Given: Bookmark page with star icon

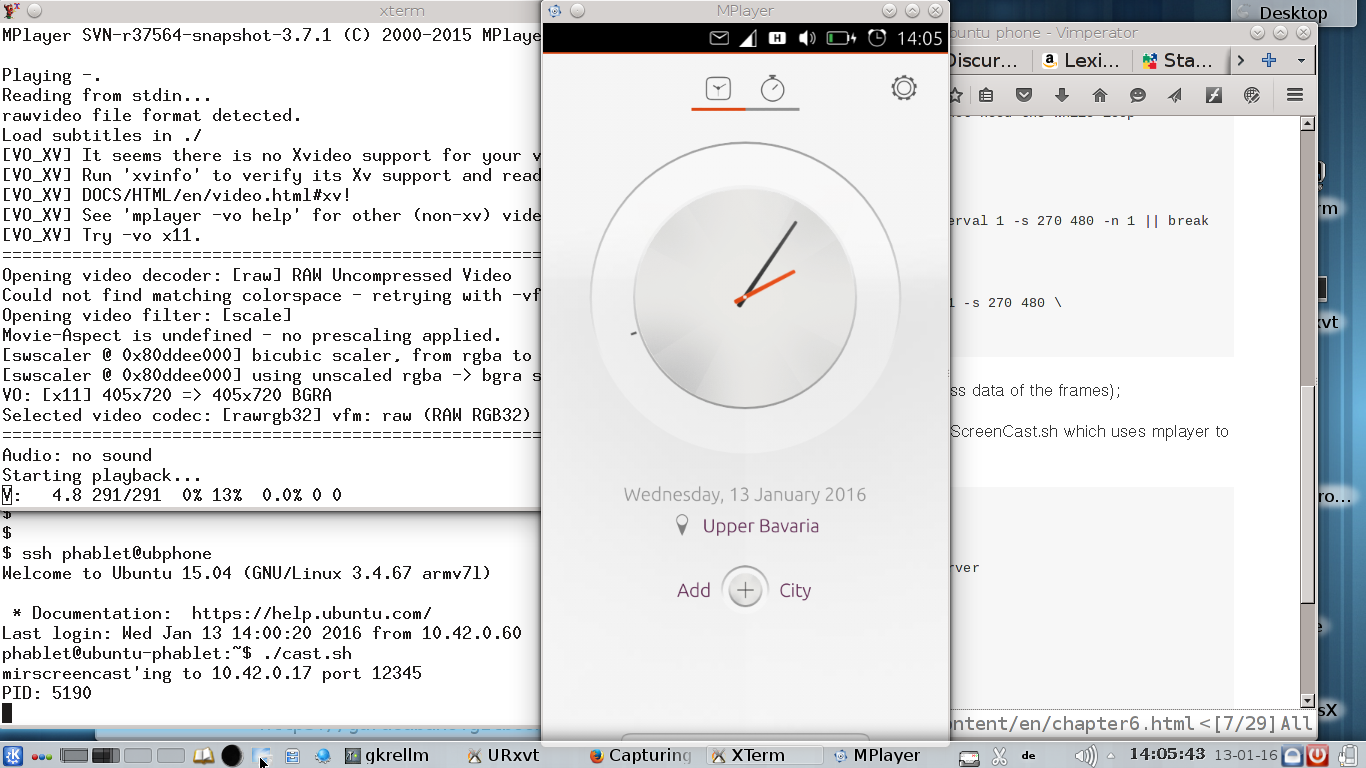Looking at the screenshot, I should [956, 95].
